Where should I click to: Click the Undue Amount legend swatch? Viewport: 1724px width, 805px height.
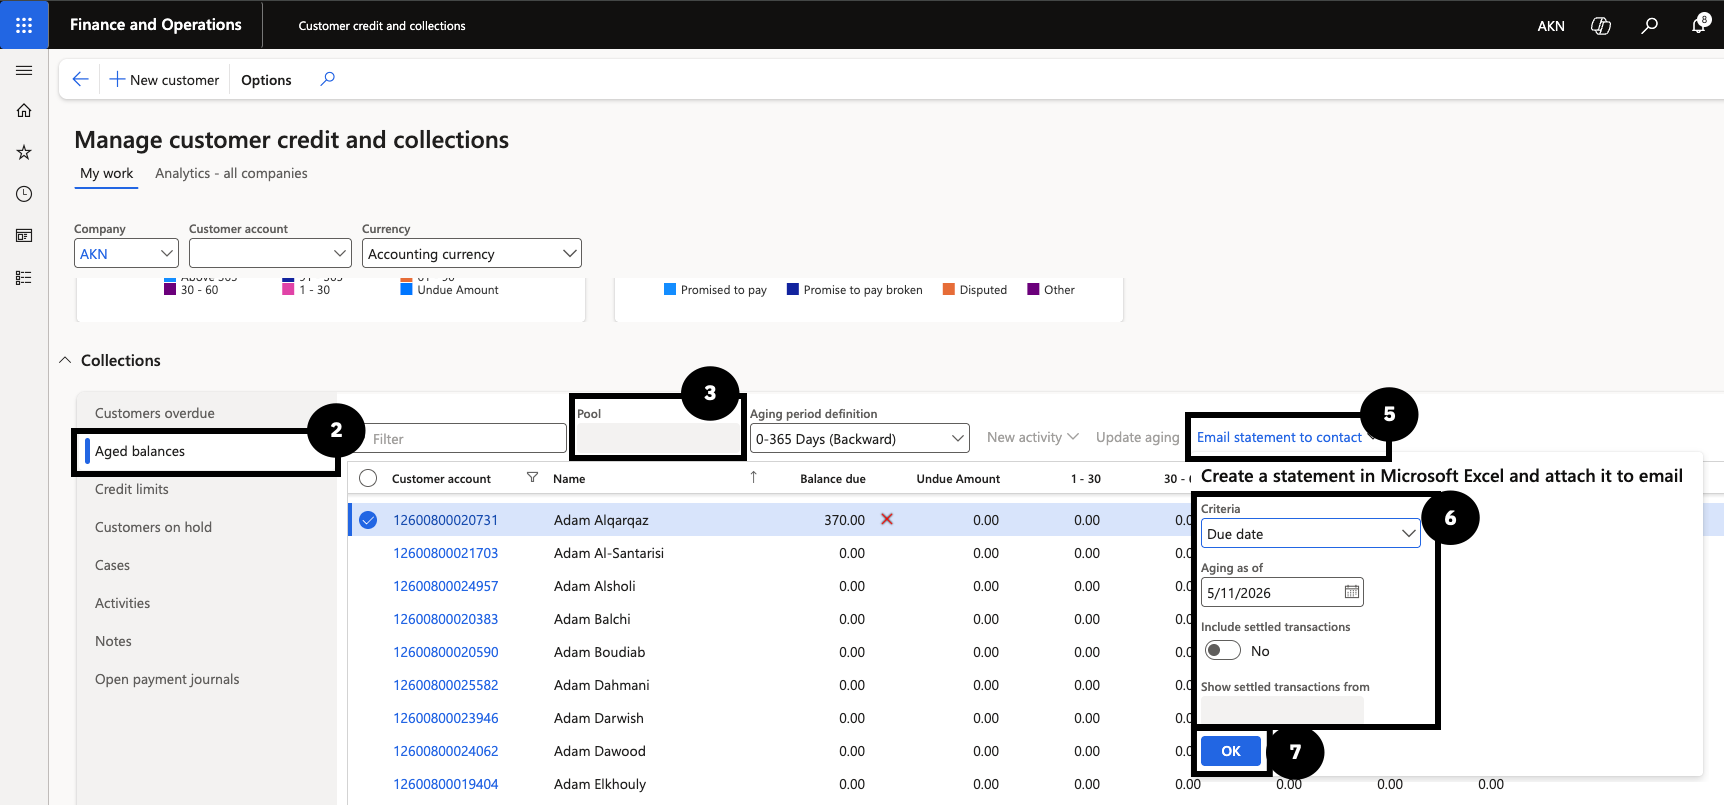point(406,290)
